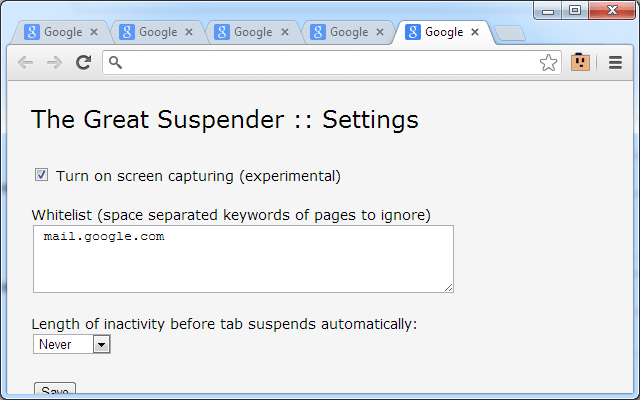
Task: Close the fourth Google tab
Action: tap(380, 32)
